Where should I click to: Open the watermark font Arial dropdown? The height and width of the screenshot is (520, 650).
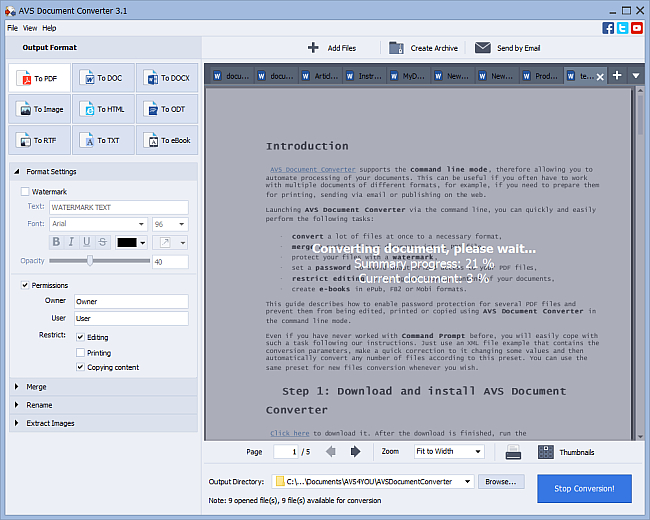pos(99,224)
